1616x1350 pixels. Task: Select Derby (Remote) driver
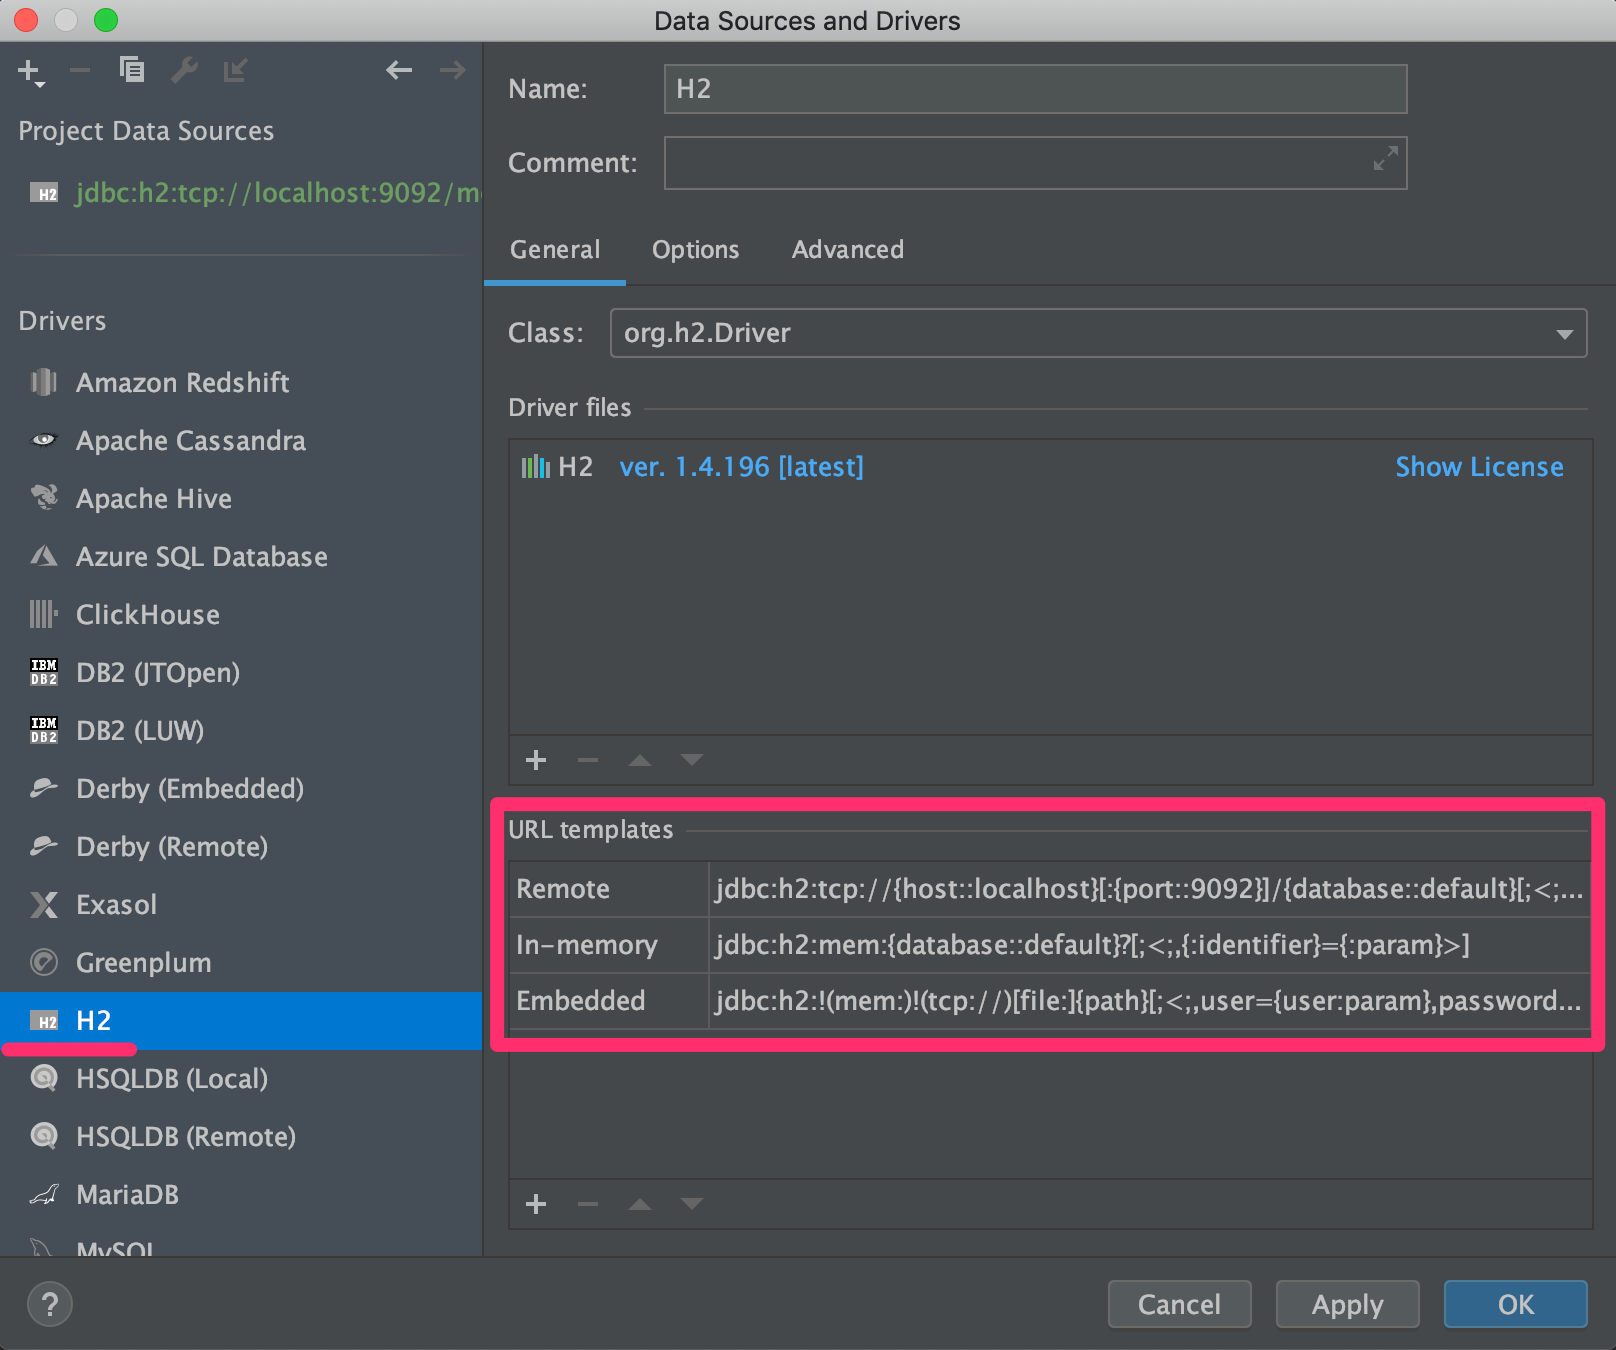[241, 847]
